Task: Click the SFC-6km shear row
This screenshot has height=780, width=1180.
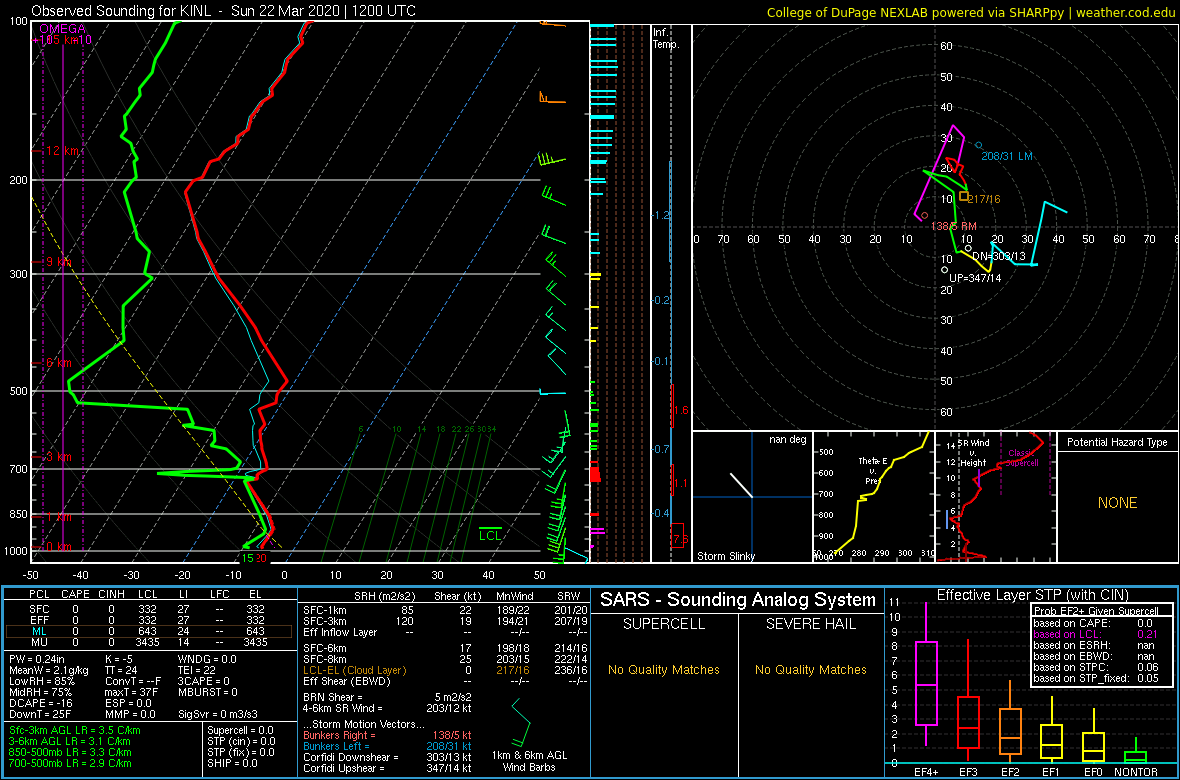Action: [445, 647]
